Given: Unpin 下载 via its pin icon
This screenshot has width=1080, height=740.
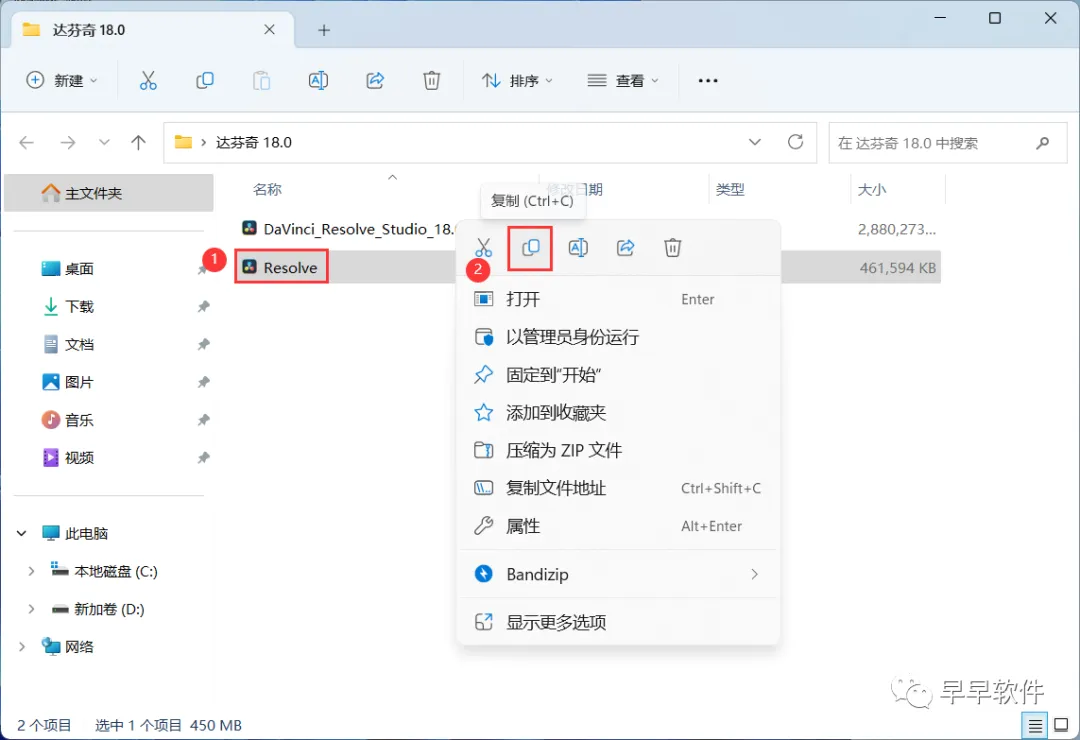Looking at the screenshot, I should (203, 307).
